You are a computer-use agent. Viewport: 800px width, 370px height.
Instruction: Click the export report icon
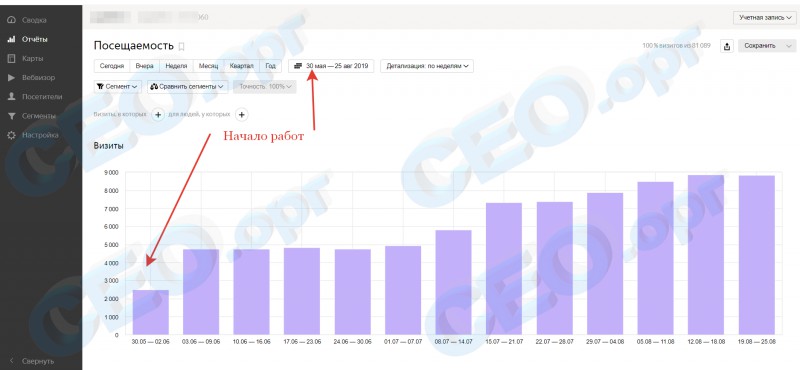[x=726, y=46]
